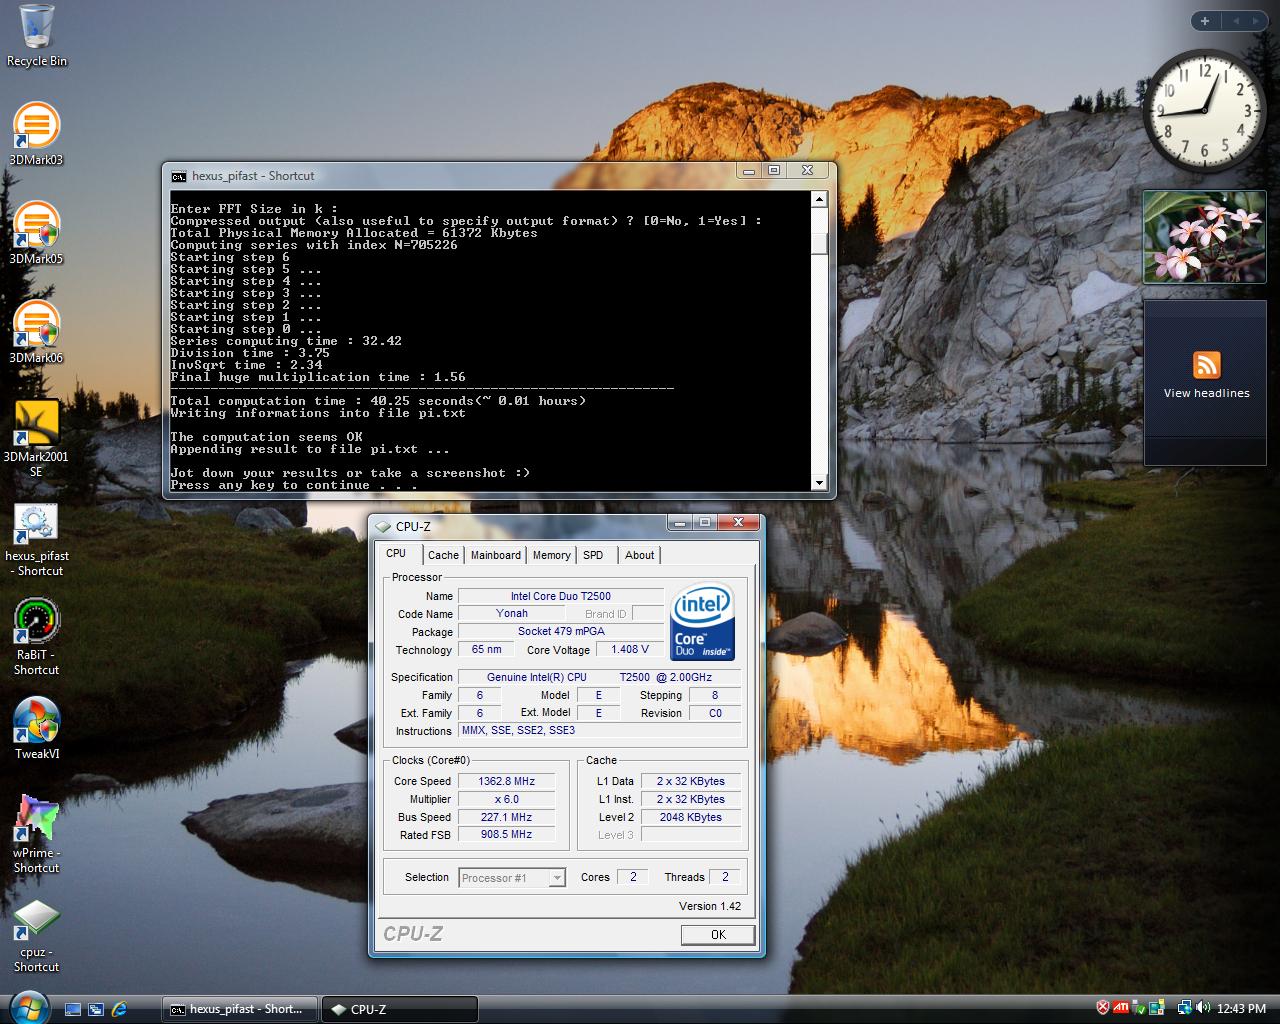The width and height of the screenshot is (1280, 1024).
Task: Click View headlines link in gadget
Action: pos(1207,393)
